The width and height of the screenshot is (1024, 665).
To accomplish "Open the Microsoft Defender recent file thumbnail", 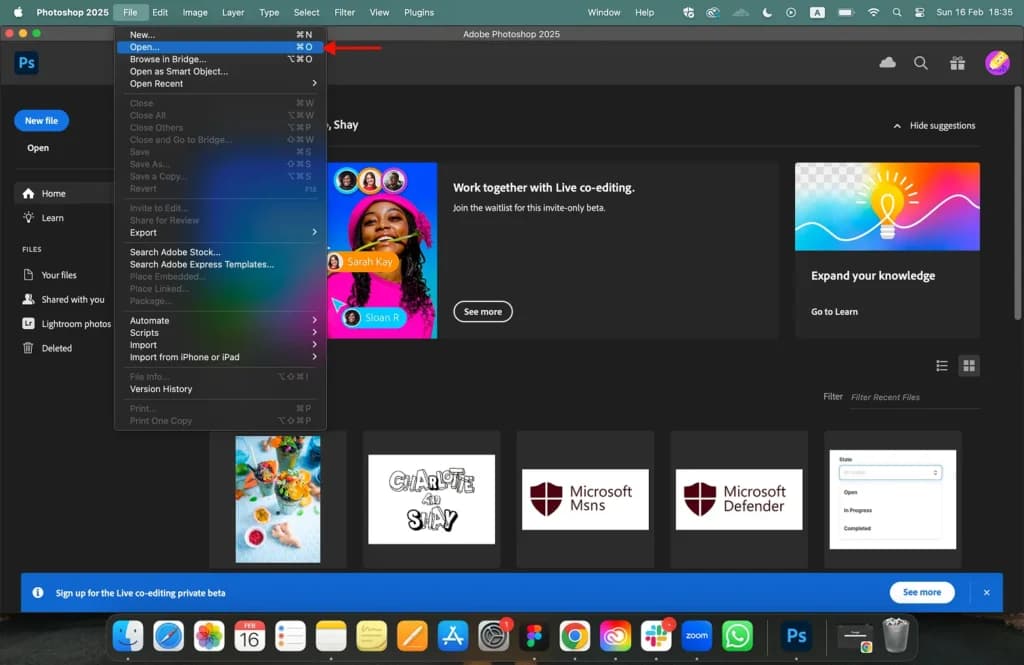I will pos(739,499).
